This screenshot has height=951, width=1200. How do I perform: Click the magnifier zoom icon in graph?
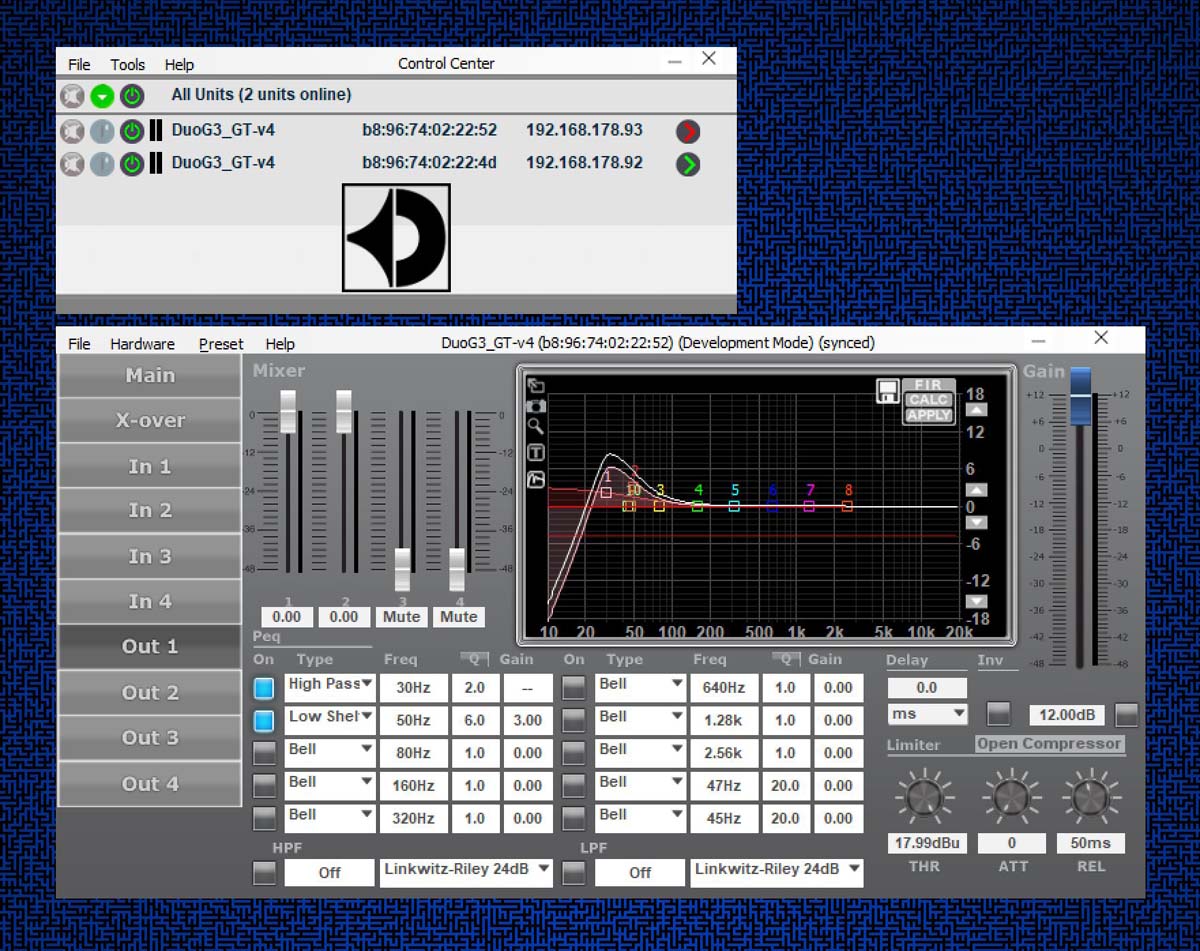(x=536, y=427)
